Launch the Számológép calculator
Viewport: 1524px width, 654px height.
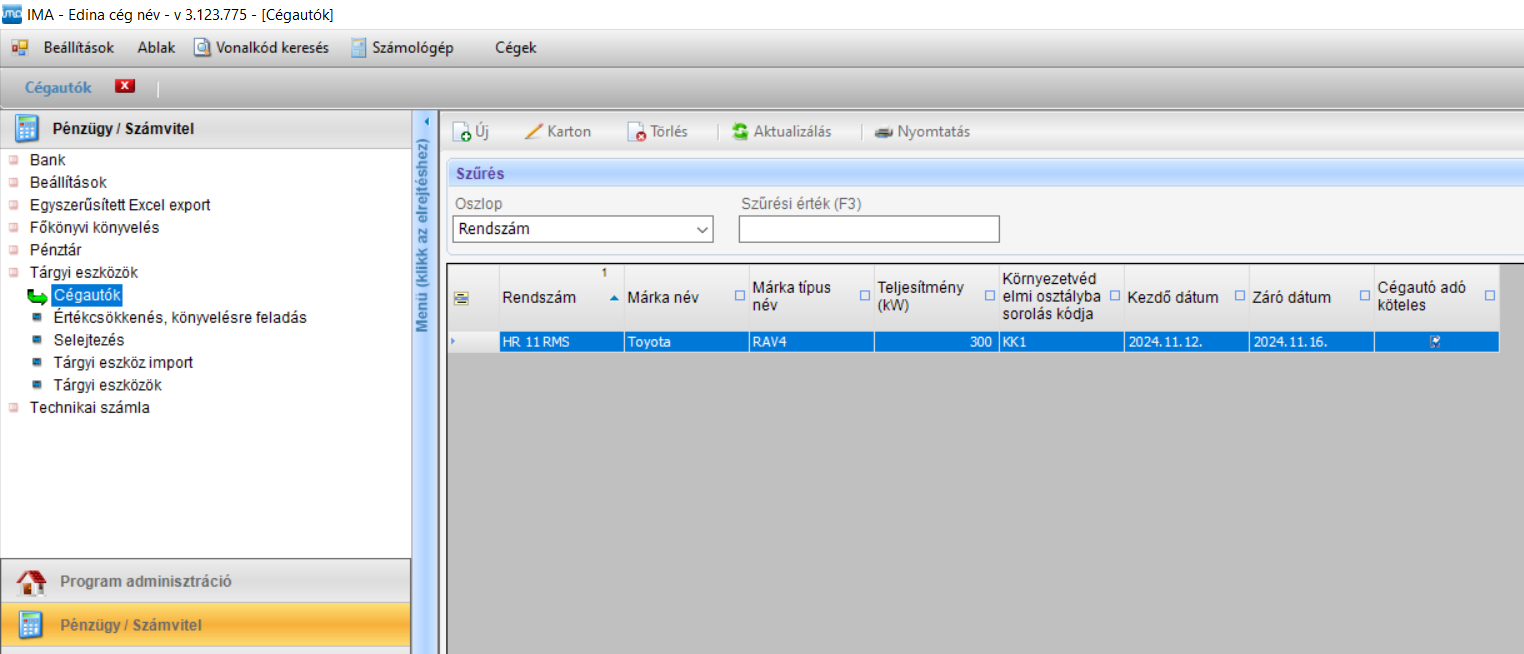pyautogui.click(x=359, y=48)
